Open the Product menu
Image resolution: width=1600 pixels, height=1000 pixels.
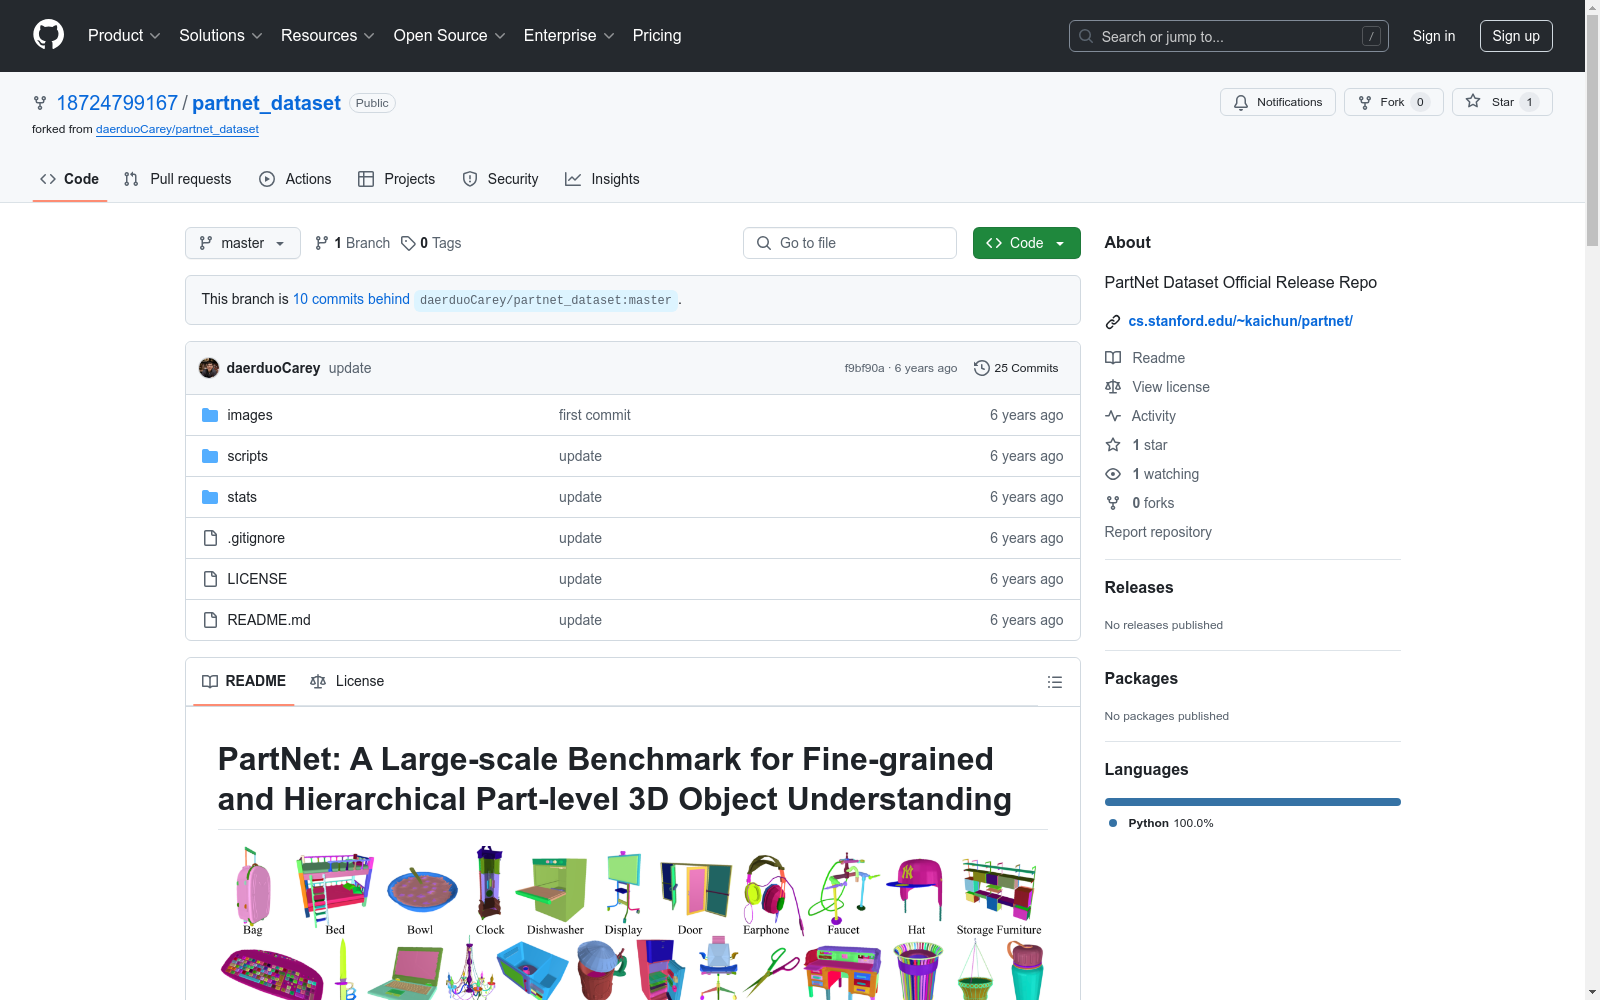[124, 36]
